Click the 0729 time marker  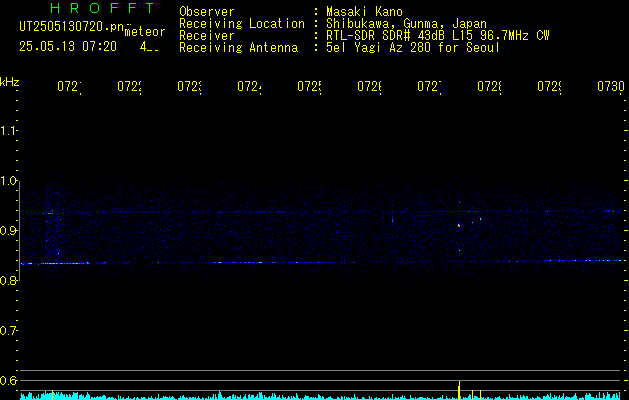[x=549, y=86]
